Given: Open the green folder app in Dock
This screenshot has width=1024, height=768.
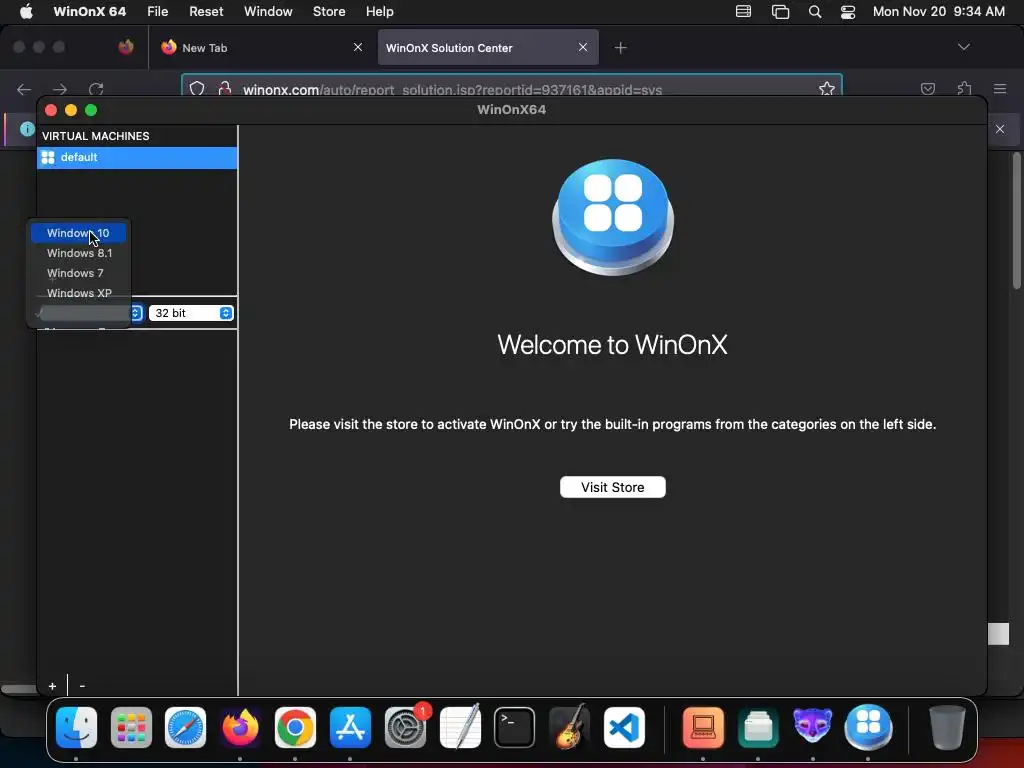Looking at the screenshot, I should point(758,728).
